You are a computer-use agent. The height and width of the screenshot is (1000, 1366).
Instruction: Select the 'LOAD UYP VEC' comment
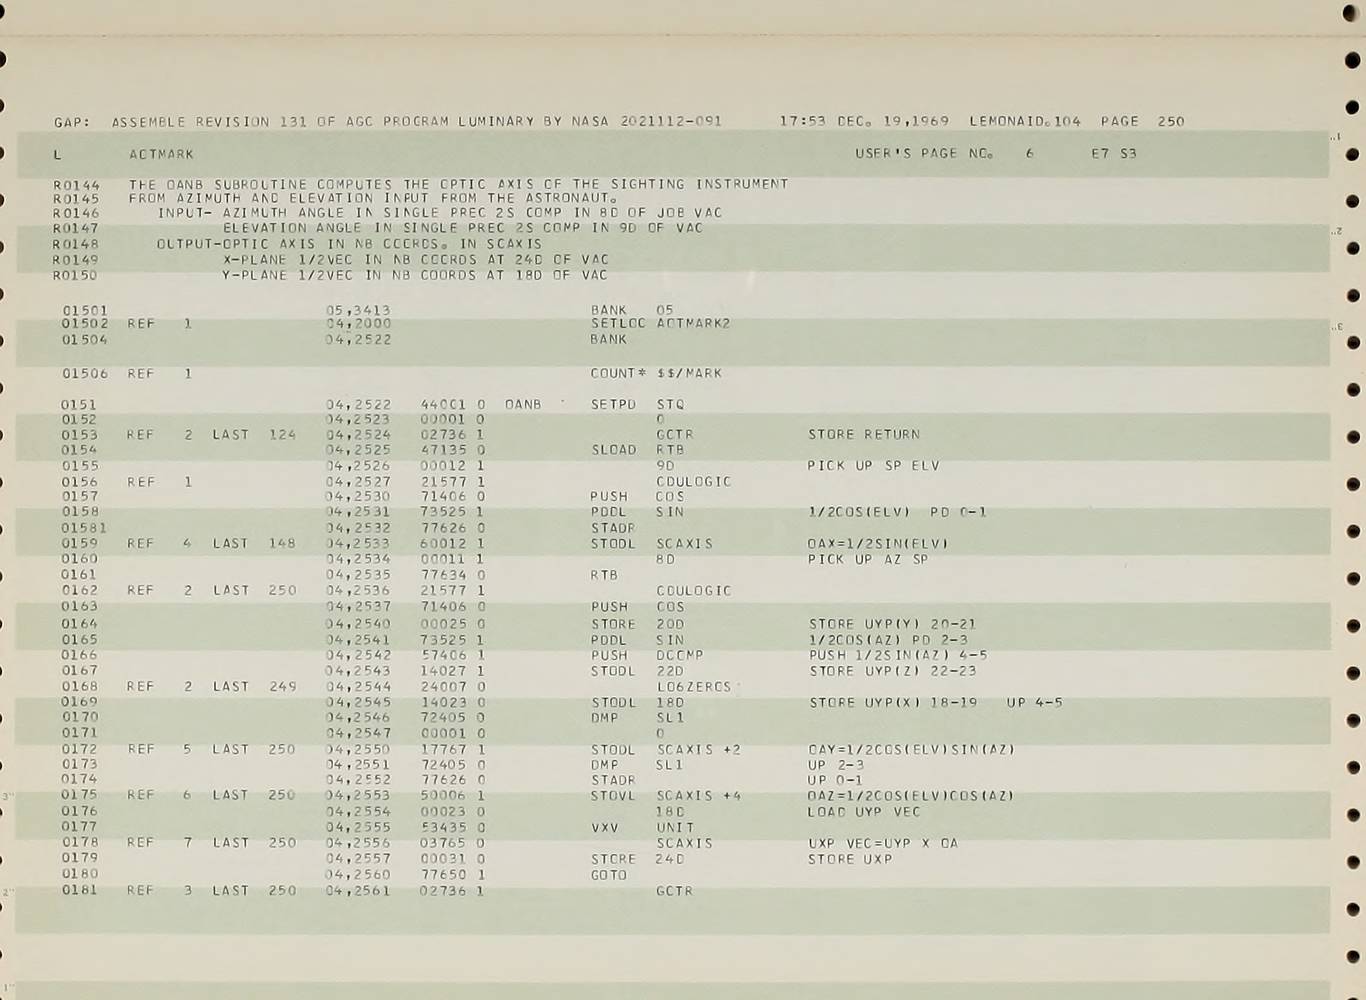click(864, 812)
